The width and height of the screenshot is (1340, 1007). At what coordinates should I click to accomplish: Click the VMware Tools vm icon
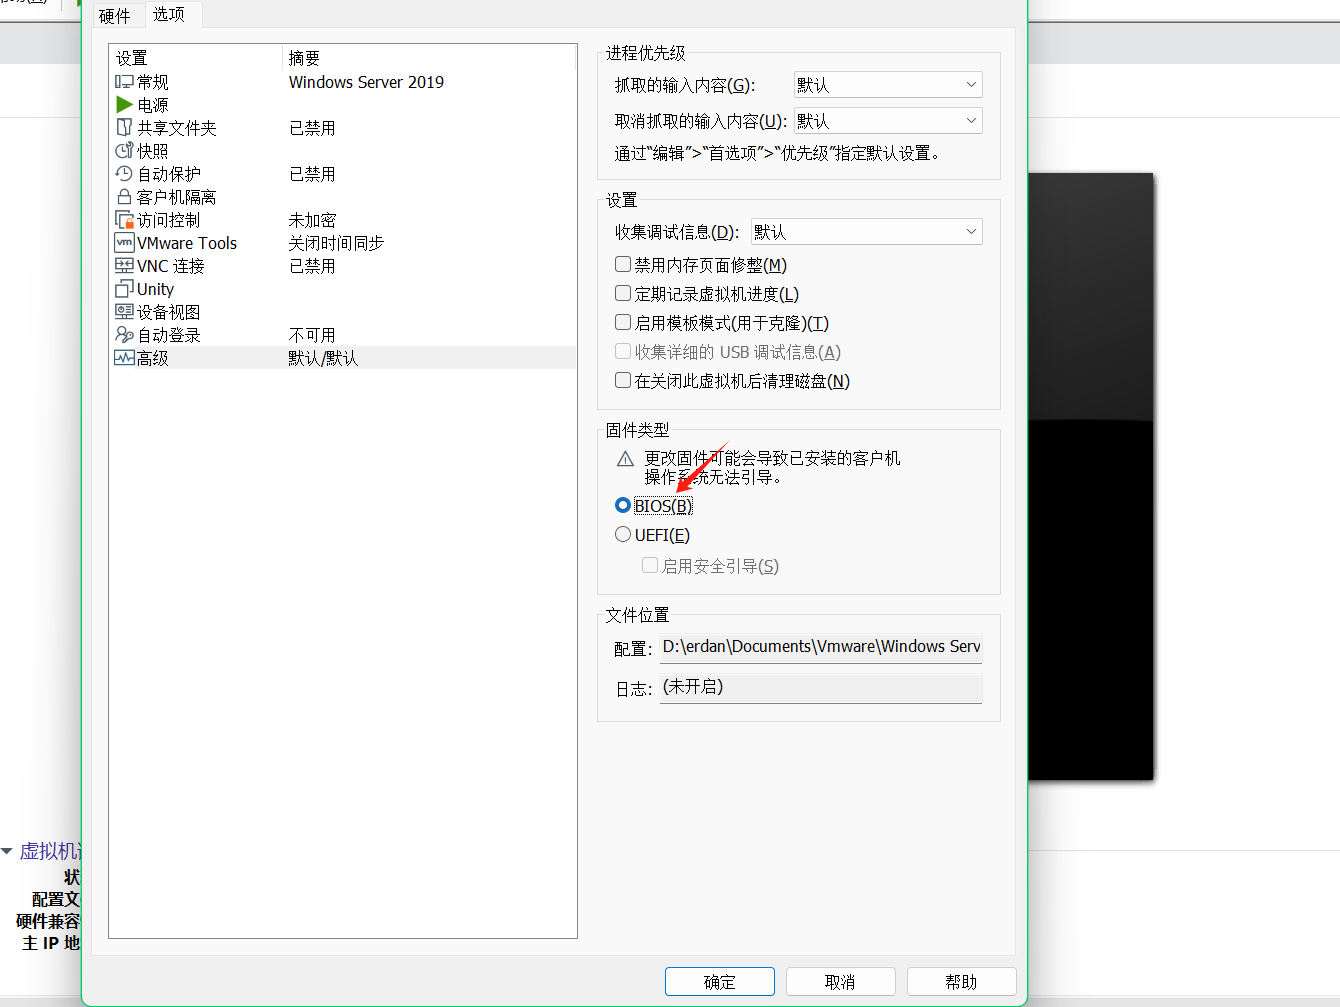(124, 243)
